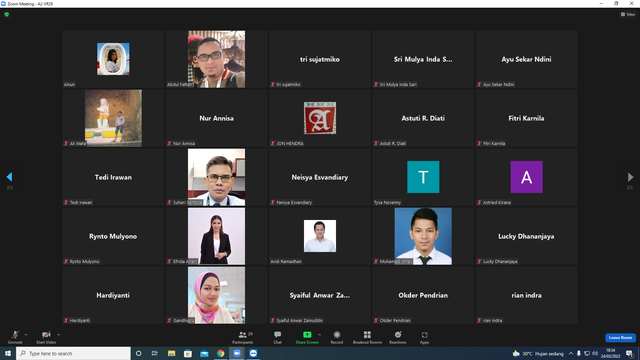Screen dimensions: 640x360
Task: Start Video camera
Action: tap(46, 337)
